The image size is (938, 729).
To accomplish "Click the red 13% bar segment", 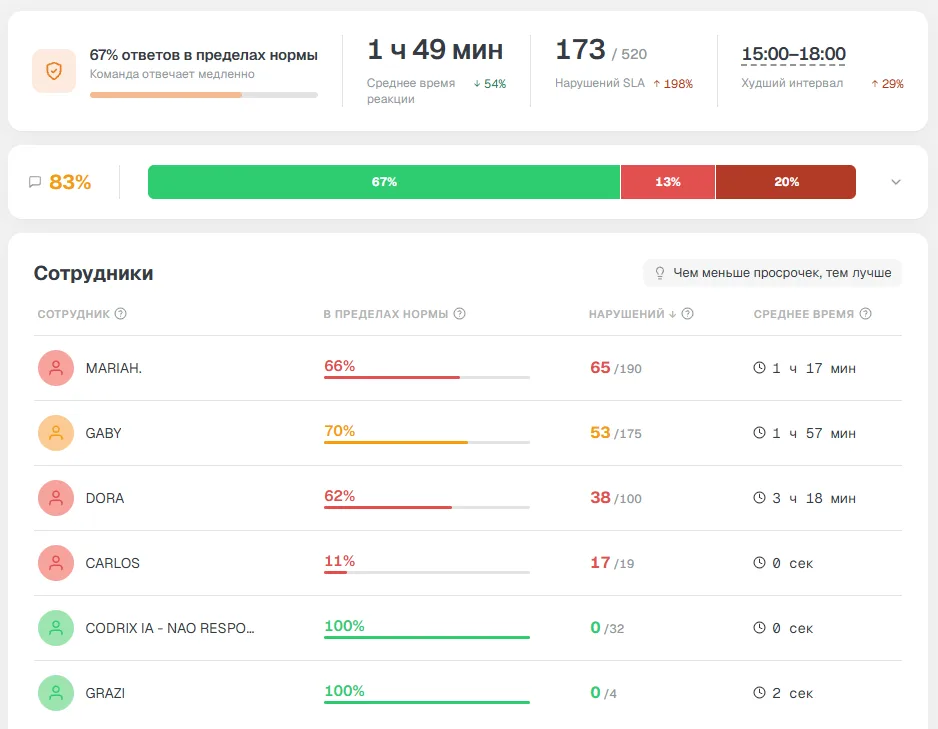I will point(668,182).
